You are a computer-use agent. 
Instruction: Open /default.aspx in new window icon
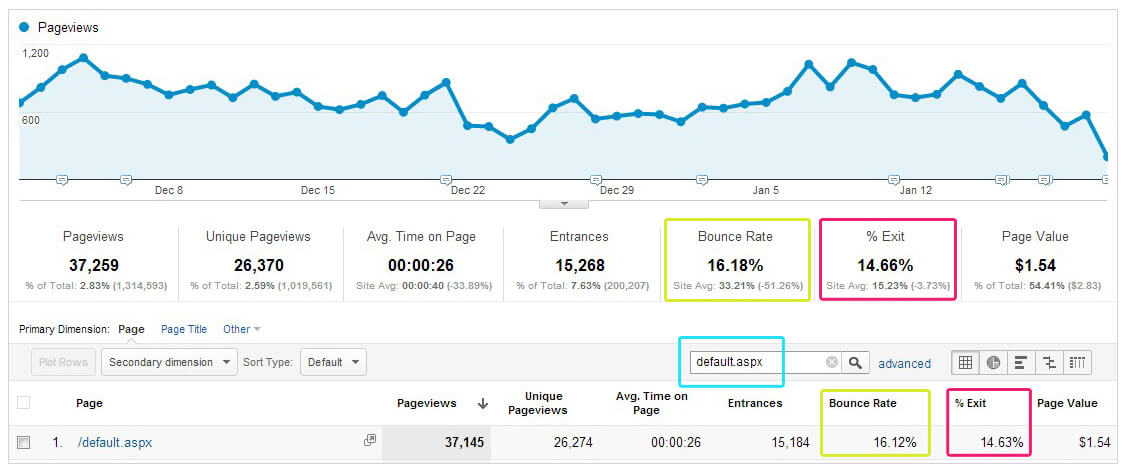pos(369,440)
